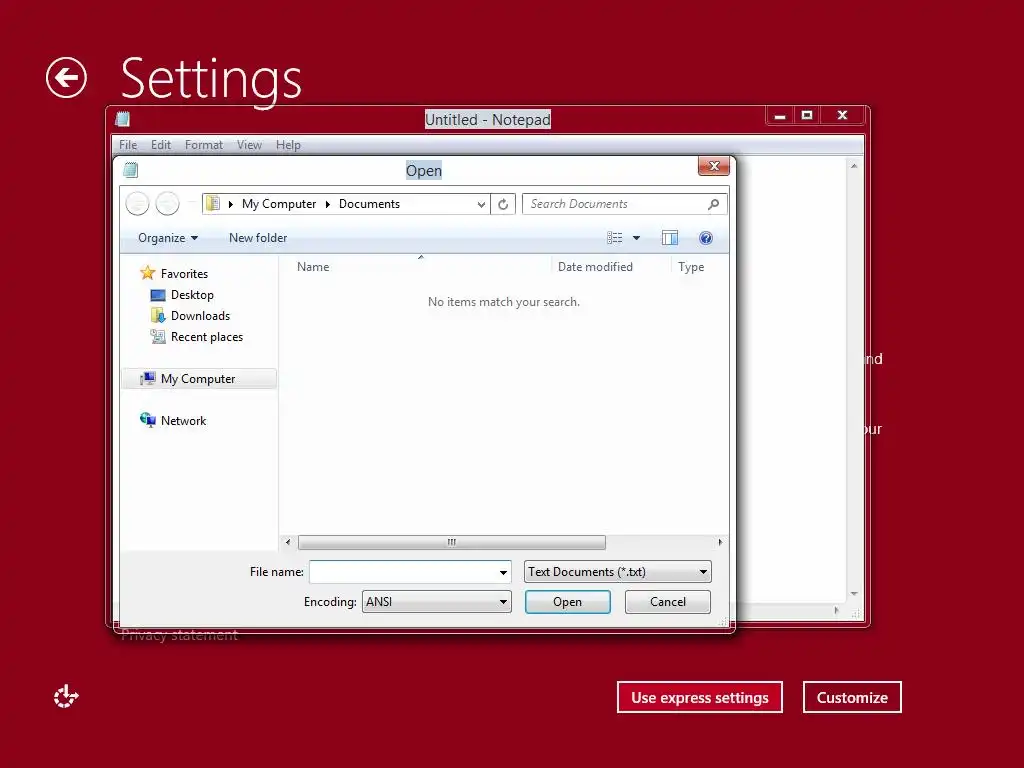Refresh the Documents folder listing
The image size is (1024, 768).
tap(503, 204)
